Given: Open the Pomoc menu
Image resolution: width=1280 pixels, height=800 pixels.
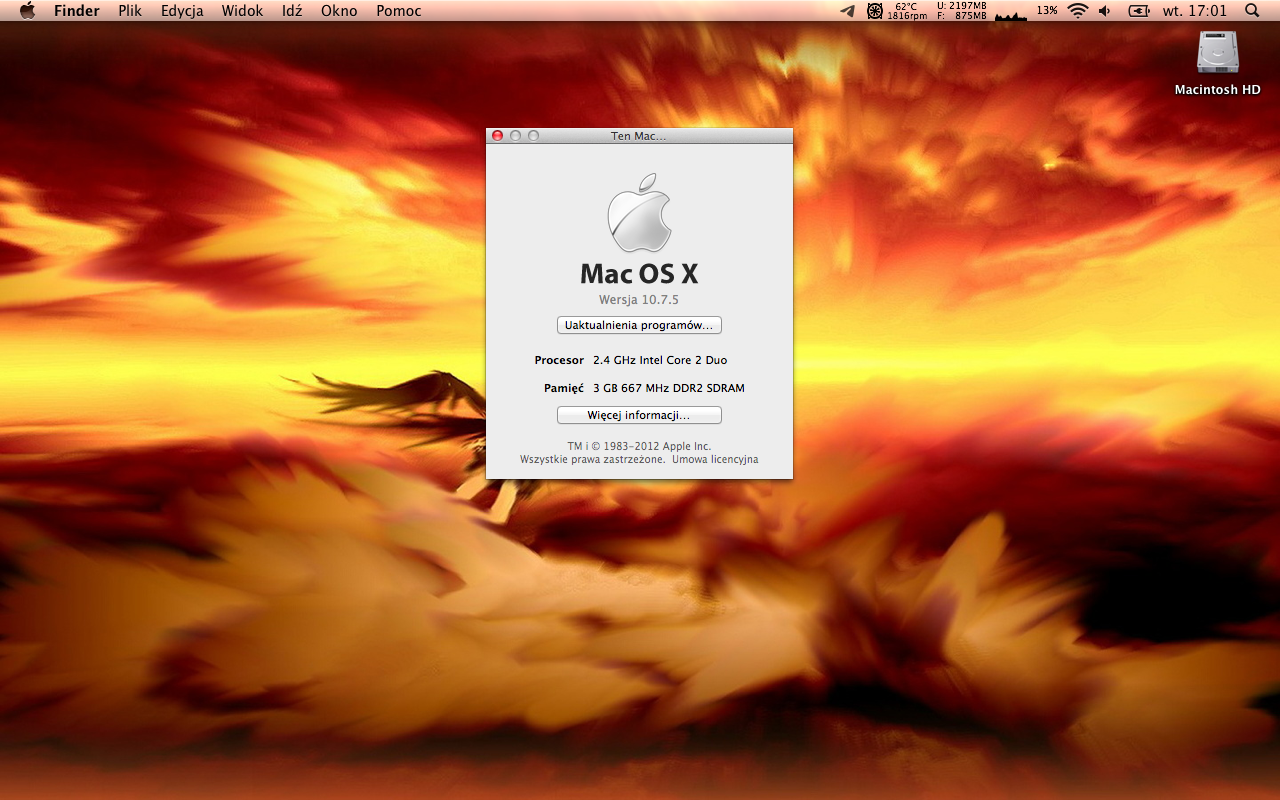Looking at the screenshot, I should point(399,11).
